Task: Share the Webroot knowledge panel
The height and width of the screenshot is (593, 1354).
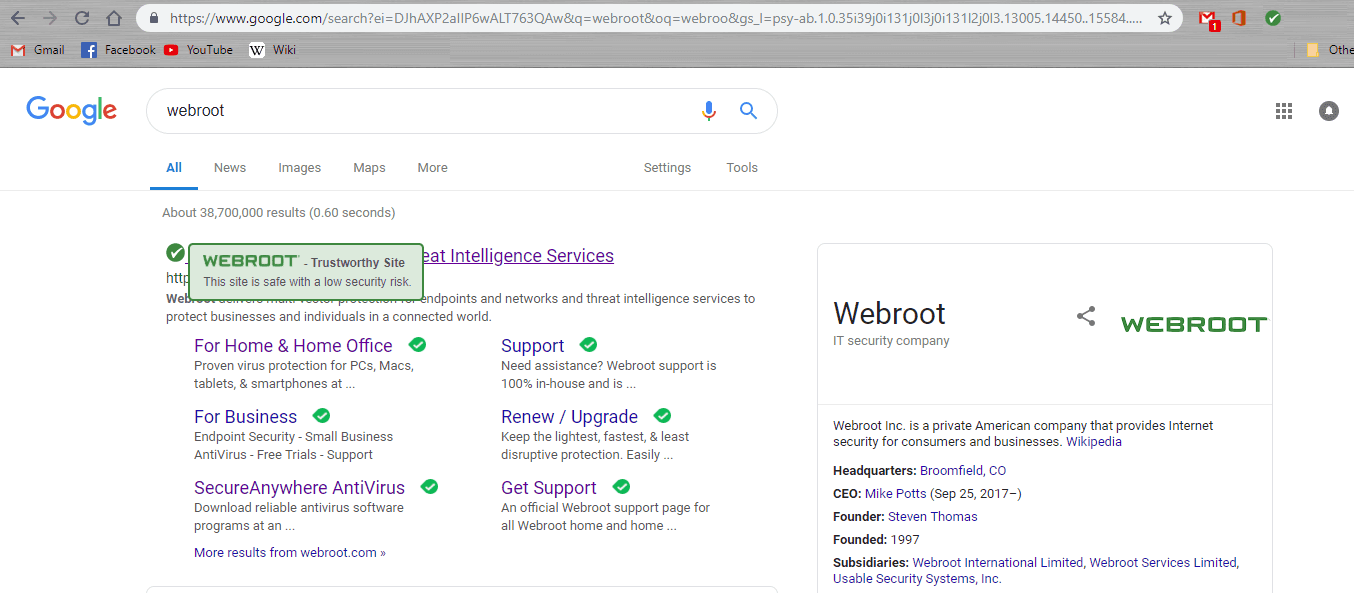Action: tap(1086, 315)
